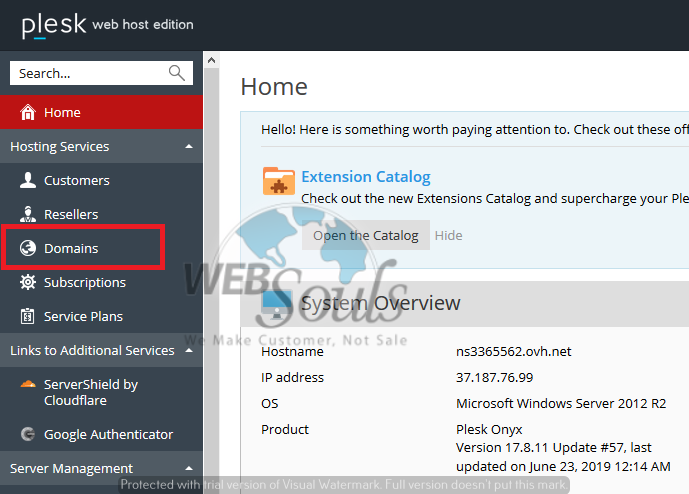Click the Open the Catalog button

(366, 235)
